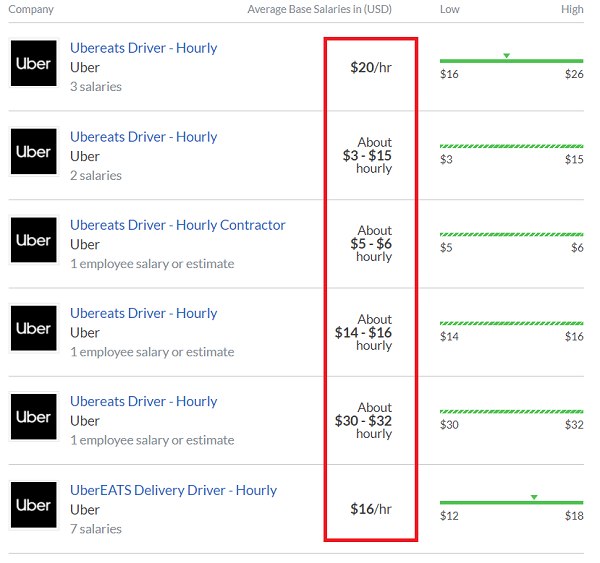Click the Uber logo in the $30 - $32 row

(x=34, y=417)
